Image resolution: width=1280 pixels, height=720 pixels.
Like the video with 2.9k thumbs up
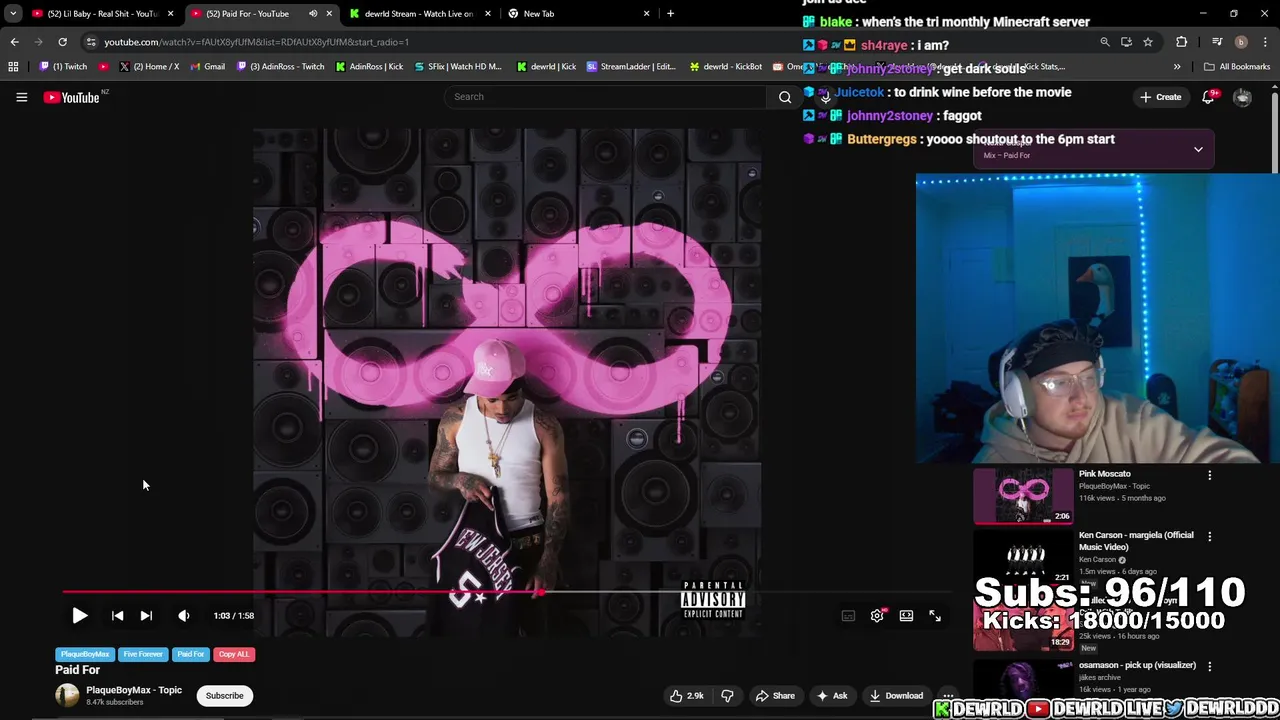click(x=687, y=696)
